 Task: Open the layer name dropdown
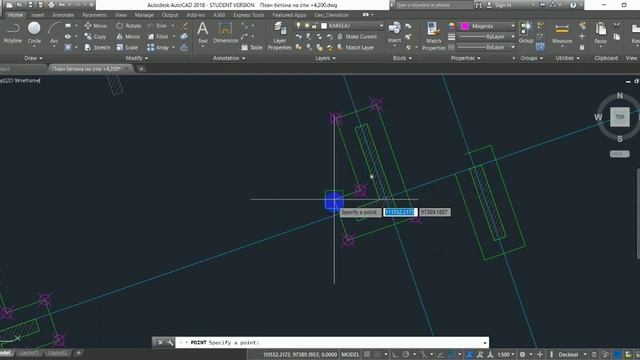339,26
